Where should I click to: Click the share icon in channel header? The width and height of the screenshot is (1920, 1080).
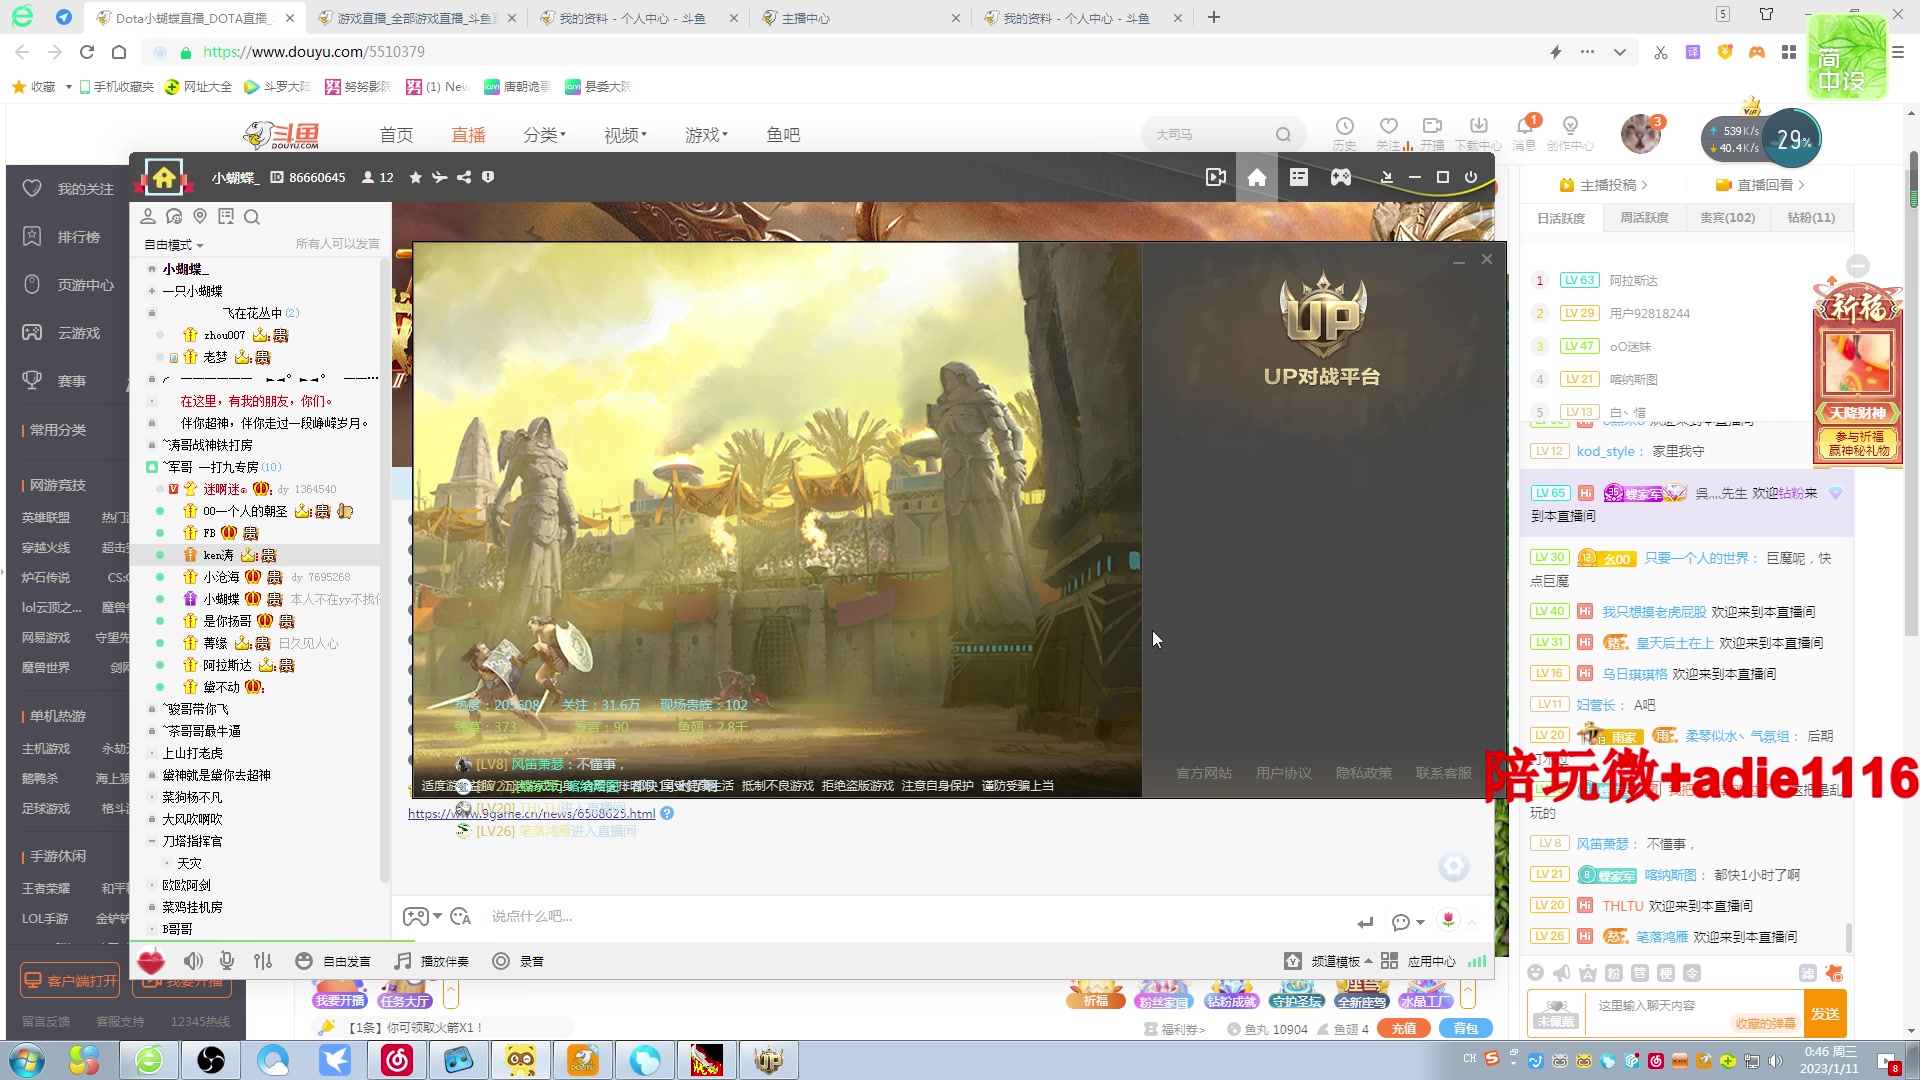464,177
